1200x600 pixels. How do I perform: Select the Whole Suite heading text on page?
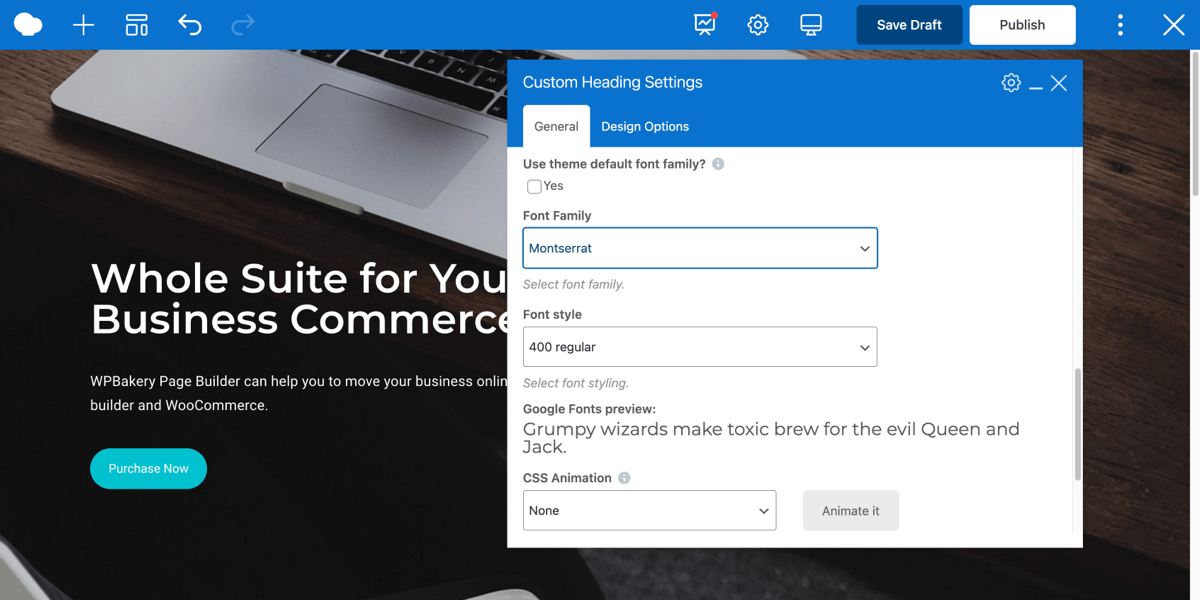pyautogui.click(x=300, y=298)
